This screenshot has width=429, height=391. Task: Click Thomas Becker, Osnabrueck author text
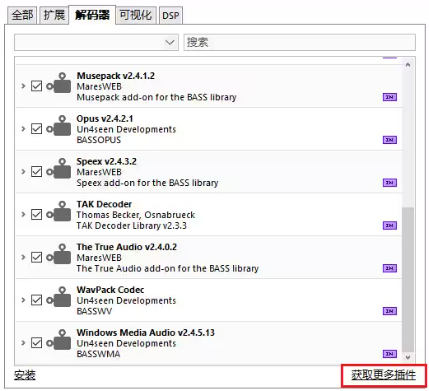(136, 215)
